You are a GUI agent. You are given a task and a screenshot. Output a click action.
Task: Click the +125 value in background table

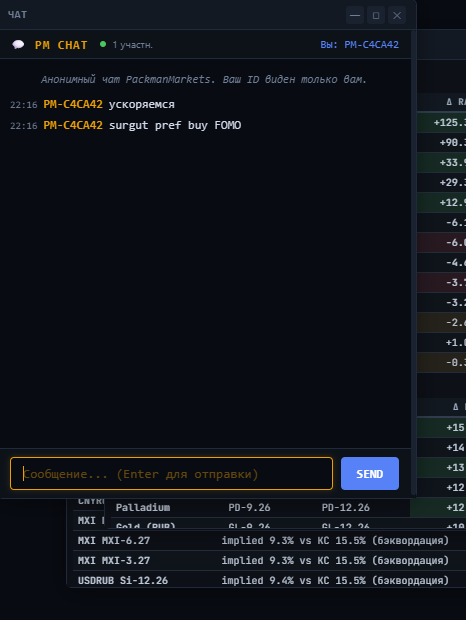click(449, 123)
